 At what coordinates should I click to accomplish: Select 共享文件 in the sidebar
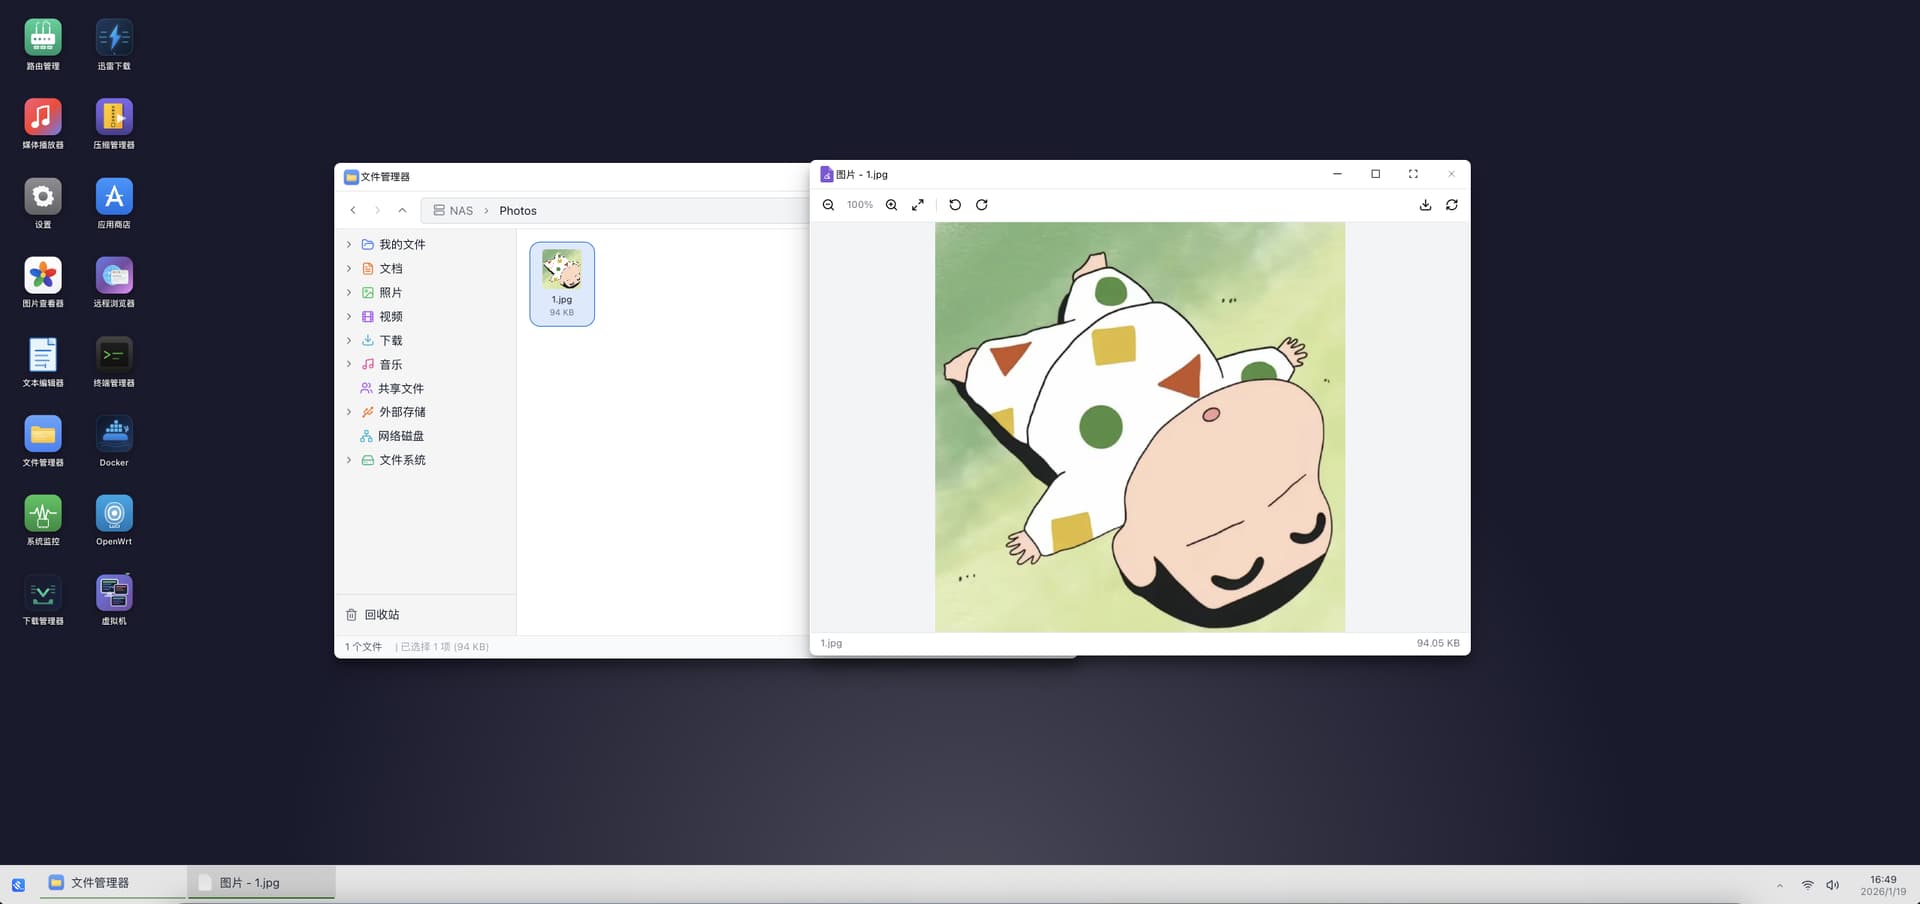[x=400, y=388]
